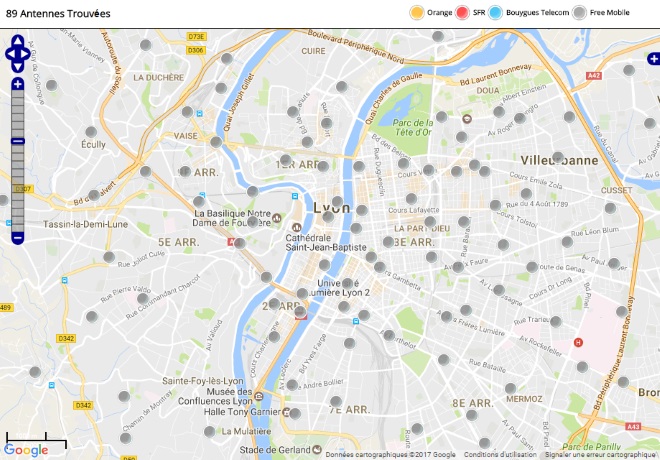Pan the map right with the arrow
Screen dimensions: 660x460
[25, 54]
